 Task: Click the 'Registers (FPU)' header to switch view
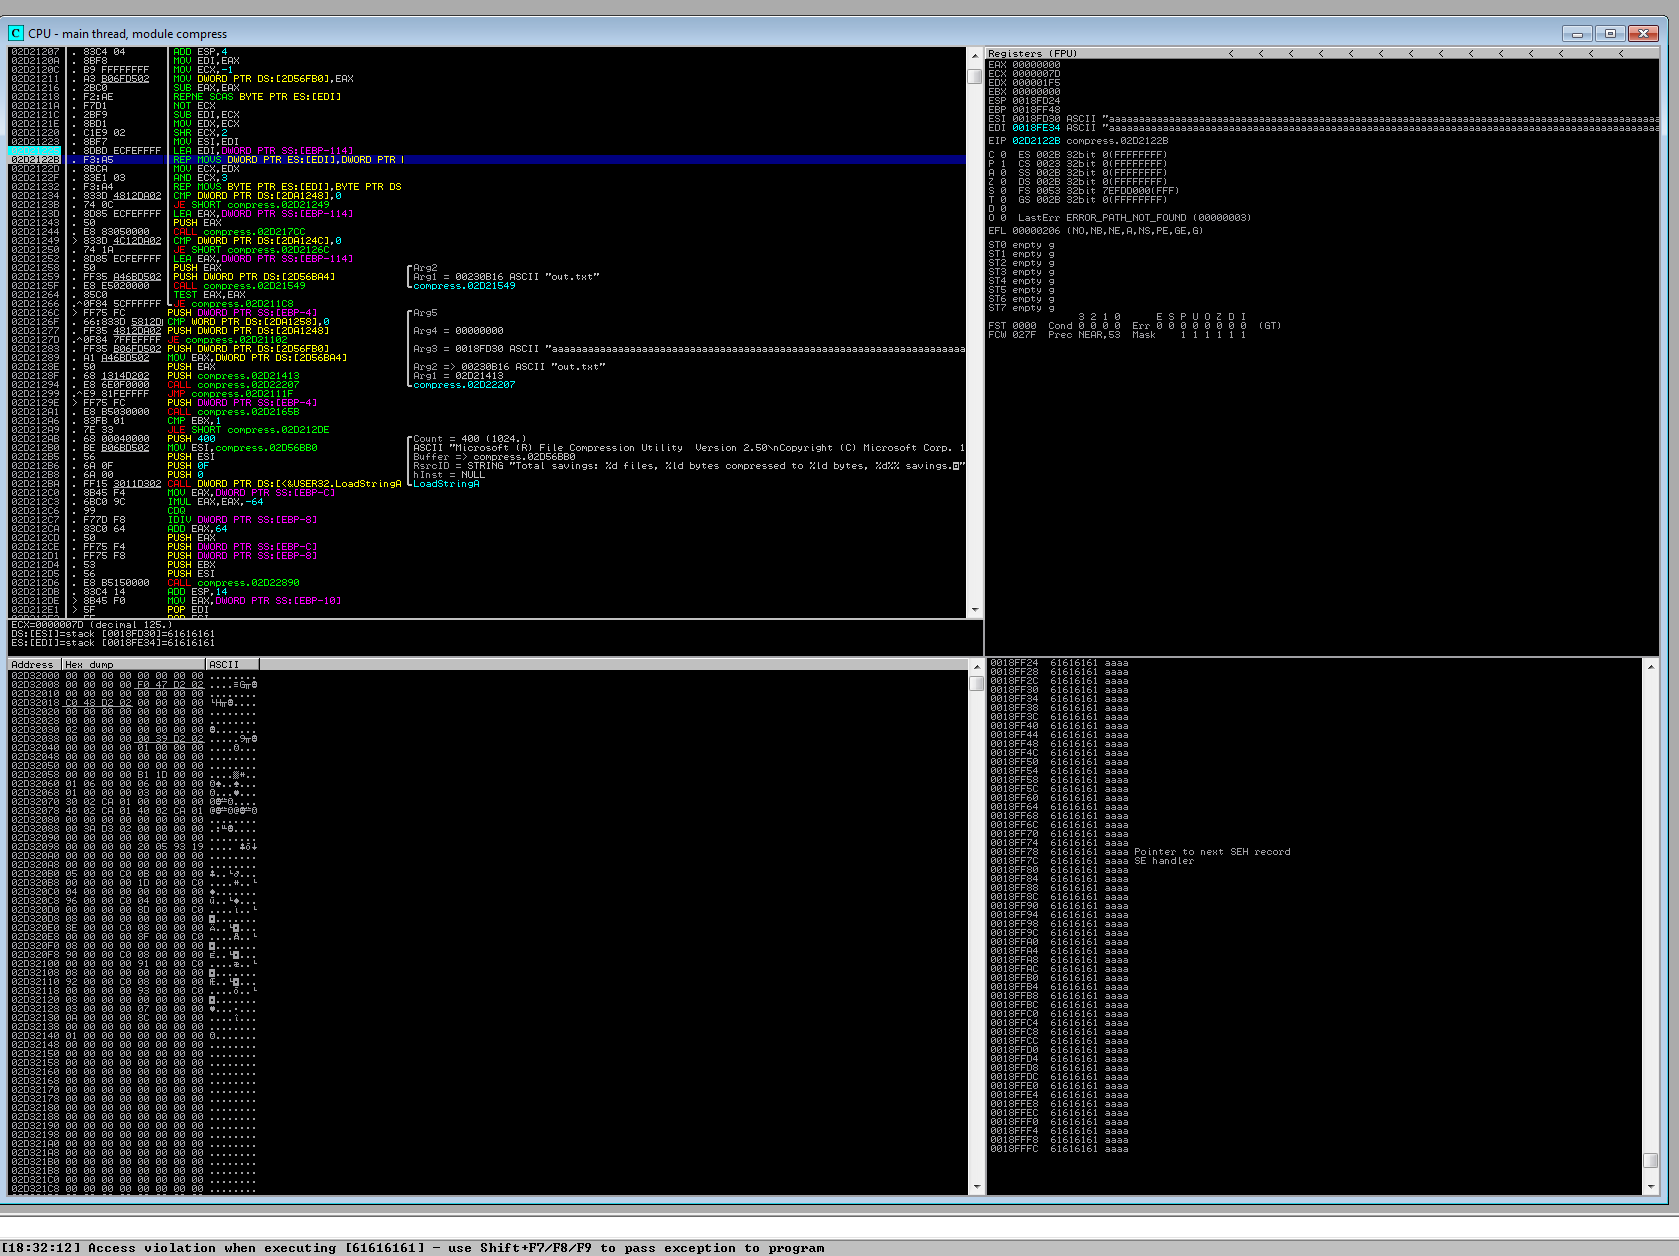(1033, 53)
